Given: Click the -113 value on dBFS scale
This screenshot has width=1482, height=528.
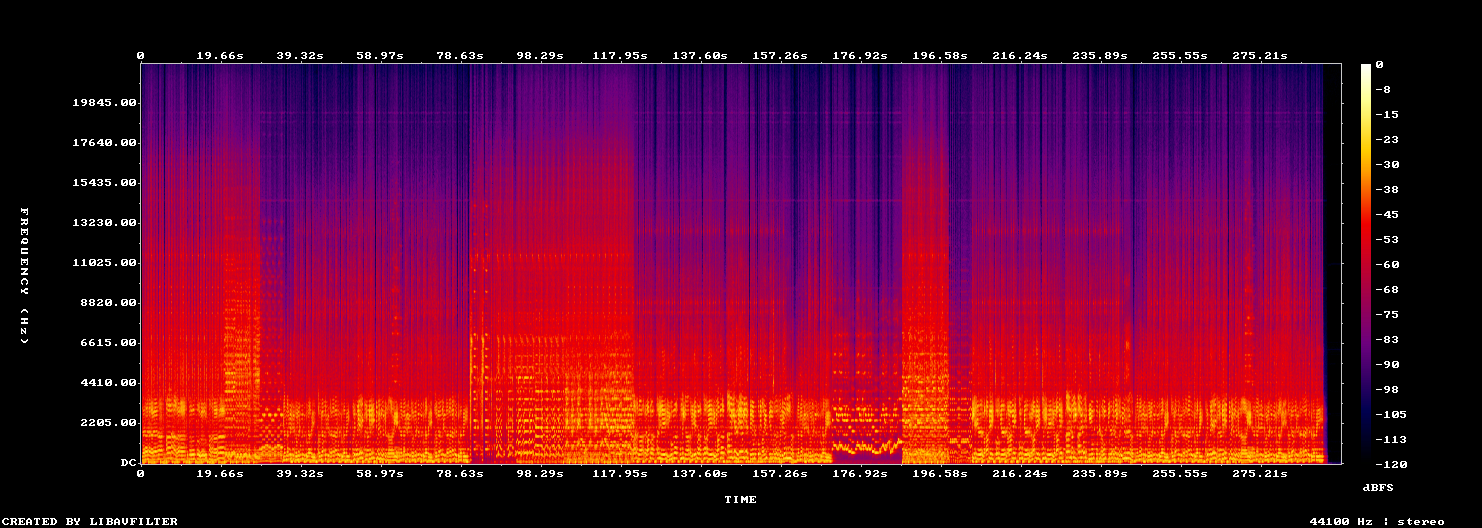Looking at the screenshot, I should (x=1391, y=439).
